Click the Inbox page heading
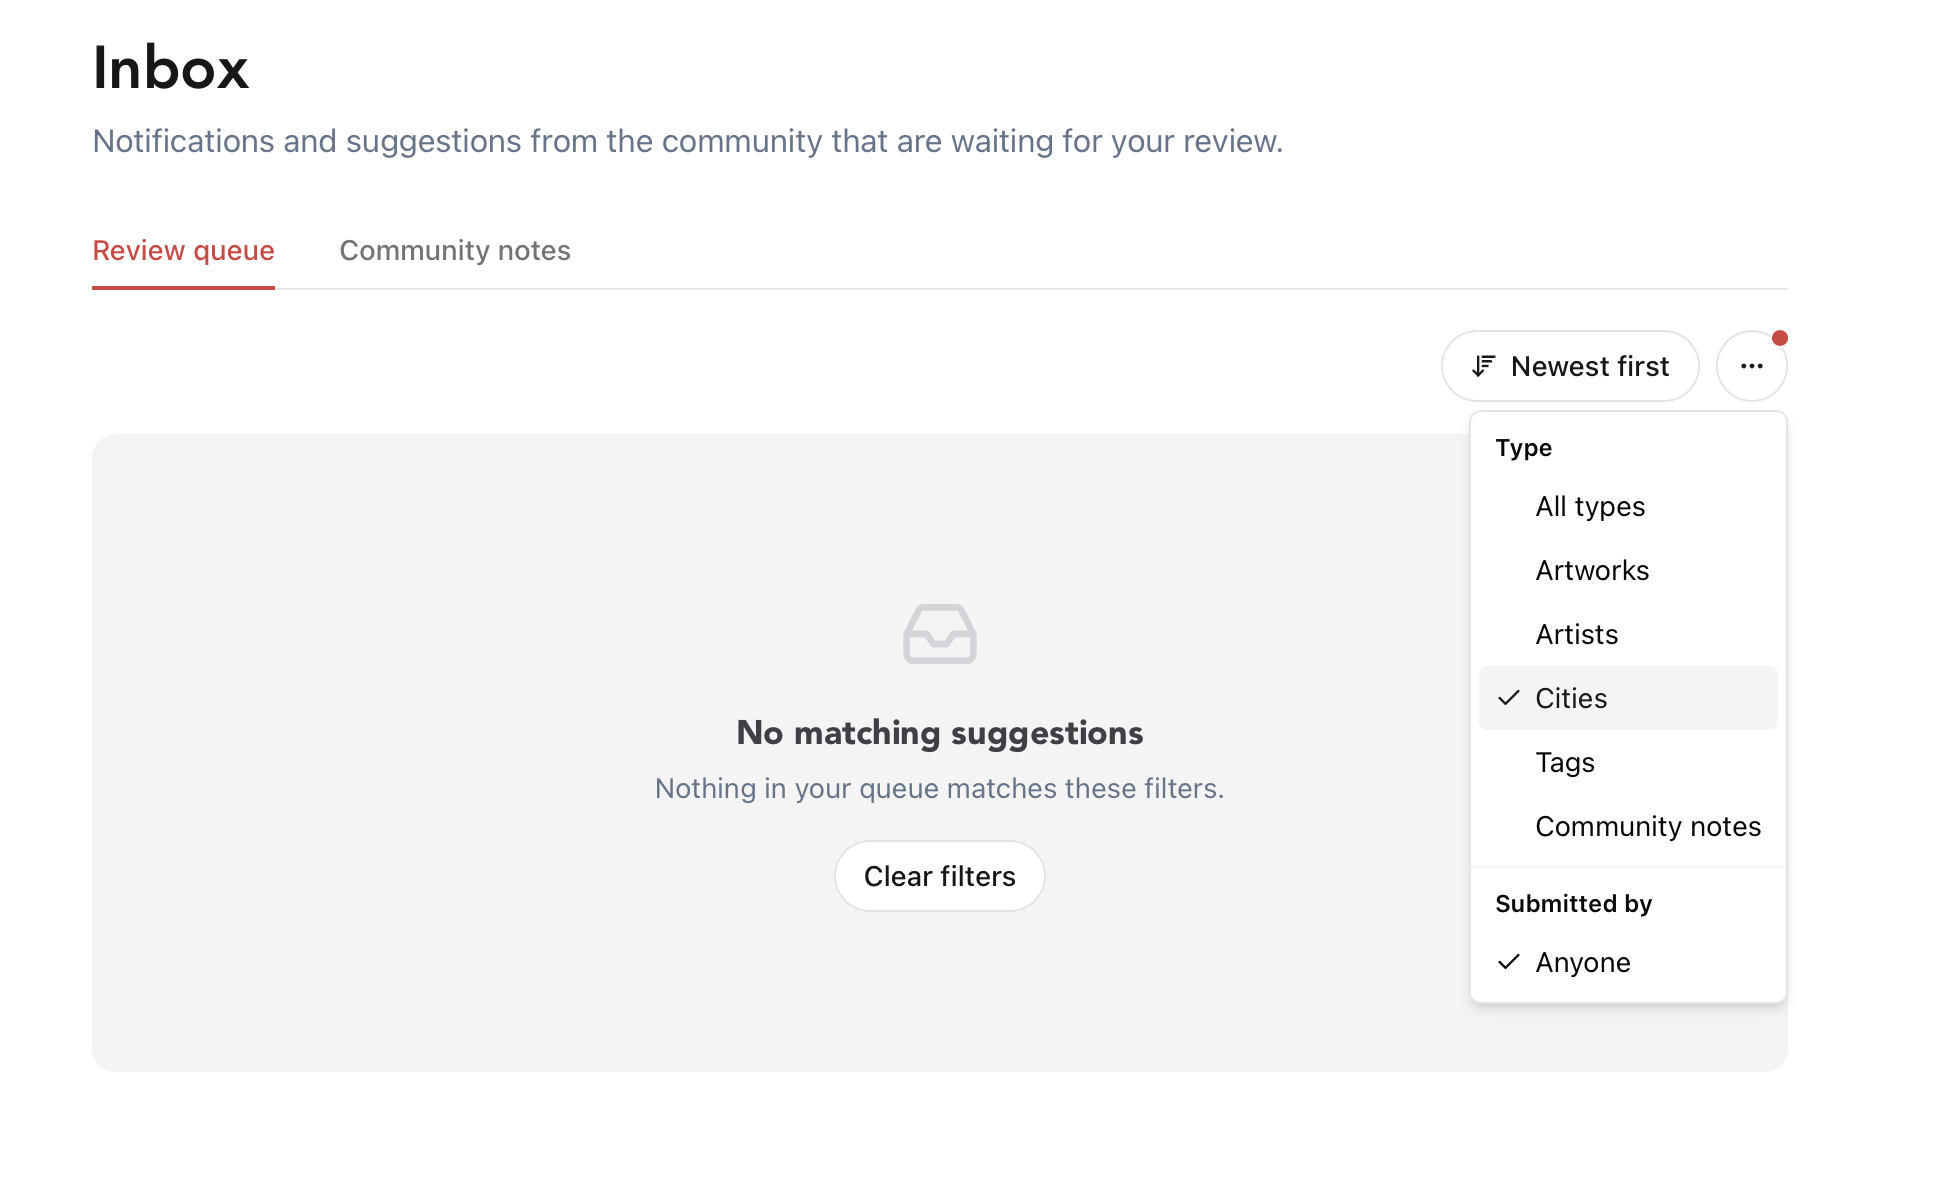The height and width of the screenshot is (1198, 1936). [171, 68]
